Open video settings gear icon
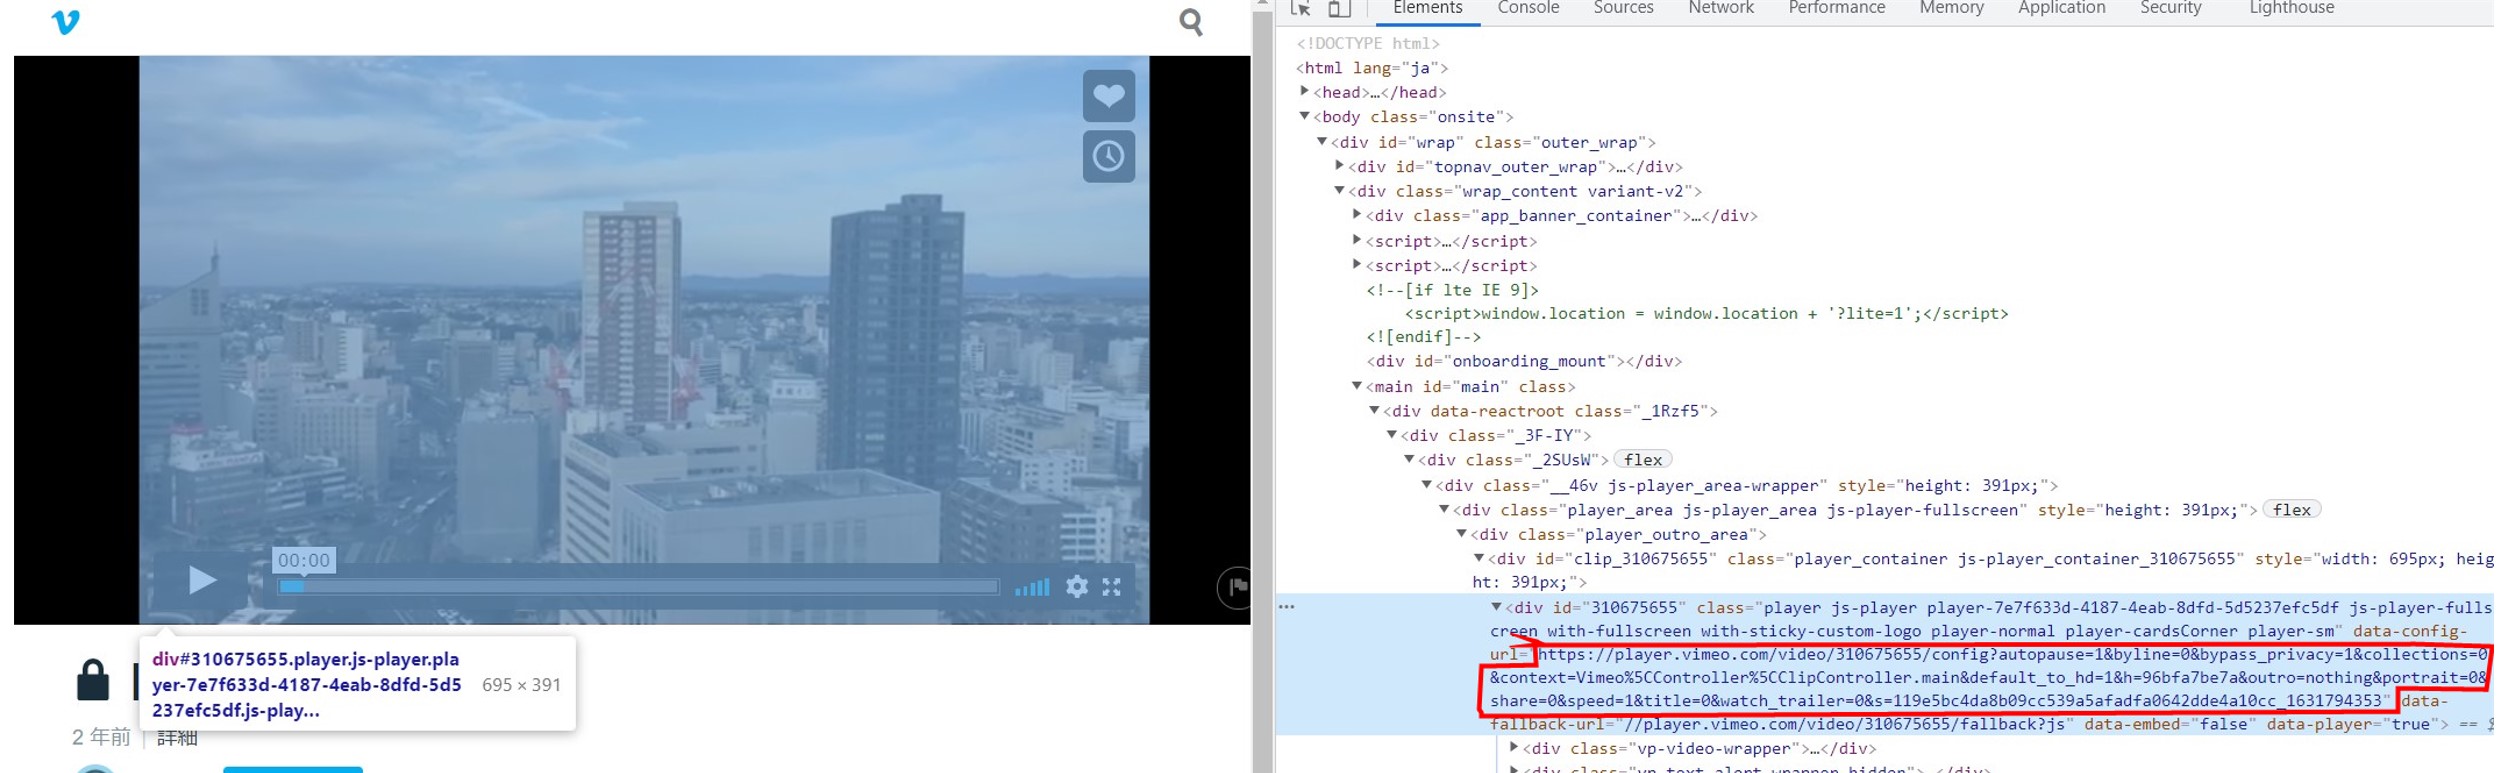 pyautogui.click(x=1076, y=587)
